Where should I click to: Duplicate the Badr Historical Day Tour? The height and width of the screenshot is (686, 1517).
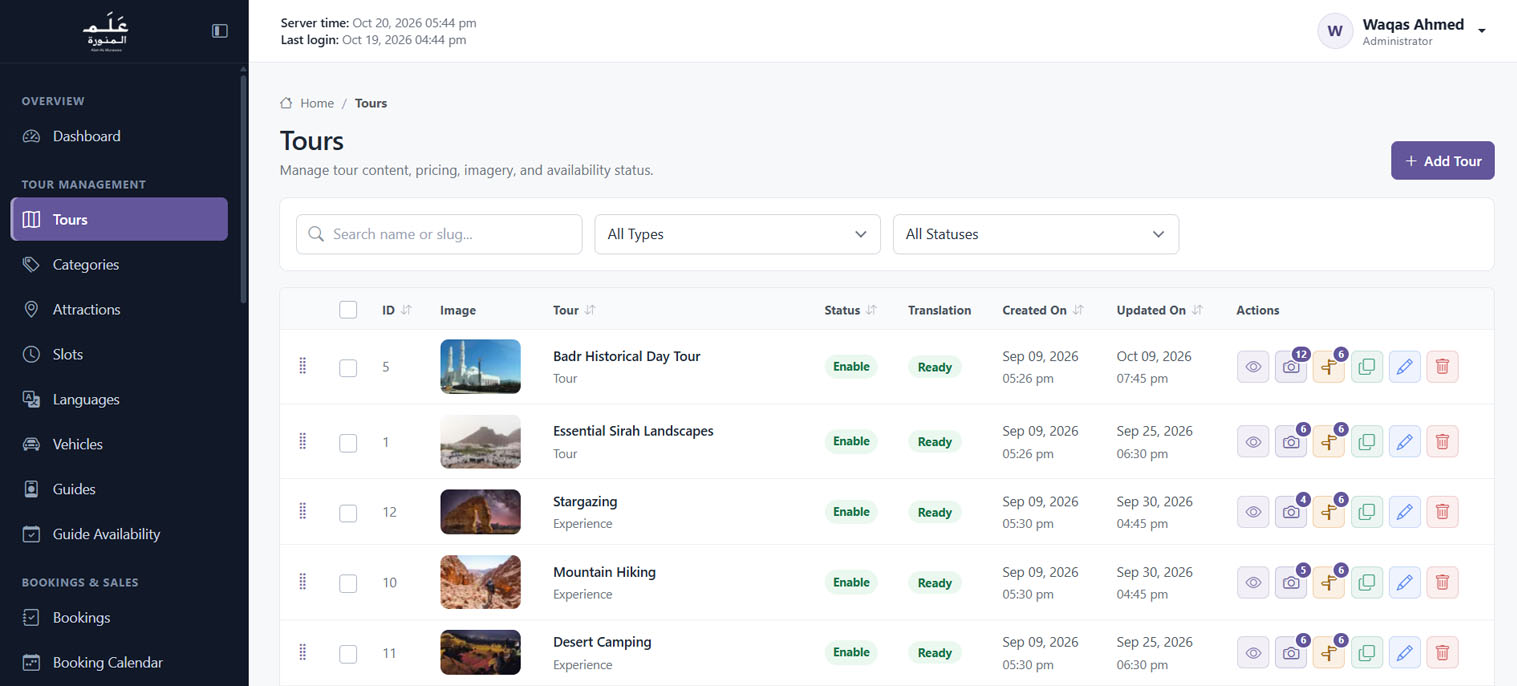click(x=1367, y=367)
